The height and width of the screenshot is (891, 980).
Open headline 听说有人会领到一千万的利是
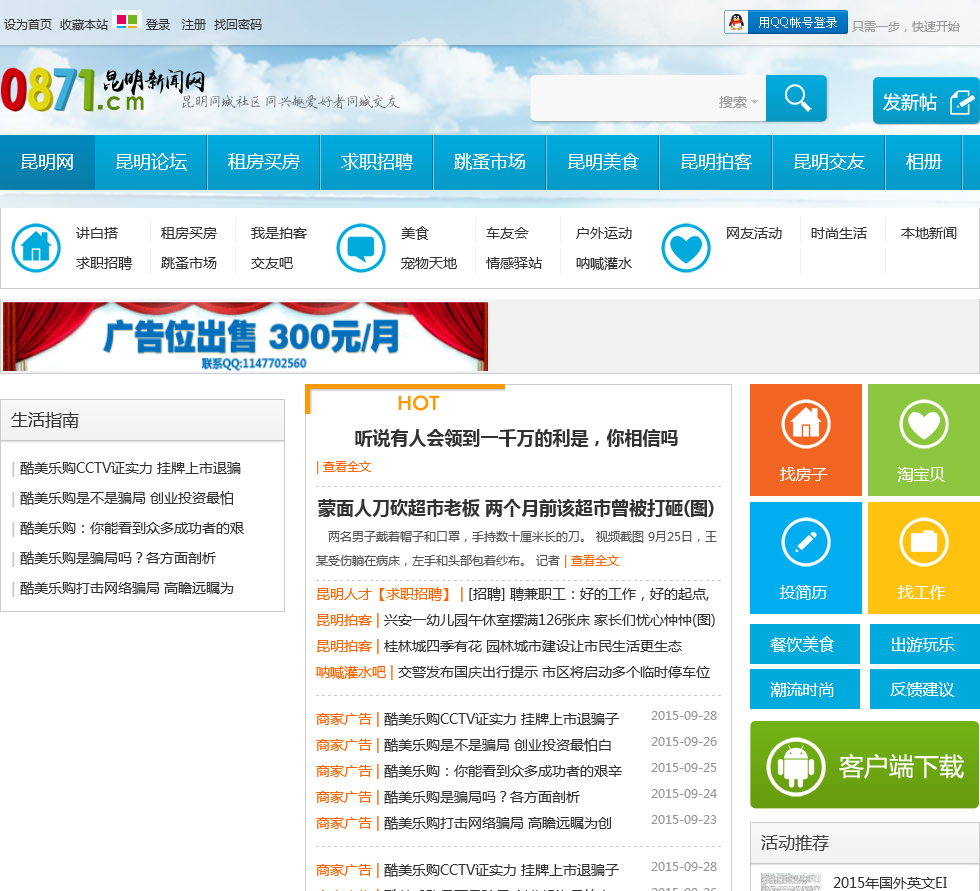(x=516, y=438)
